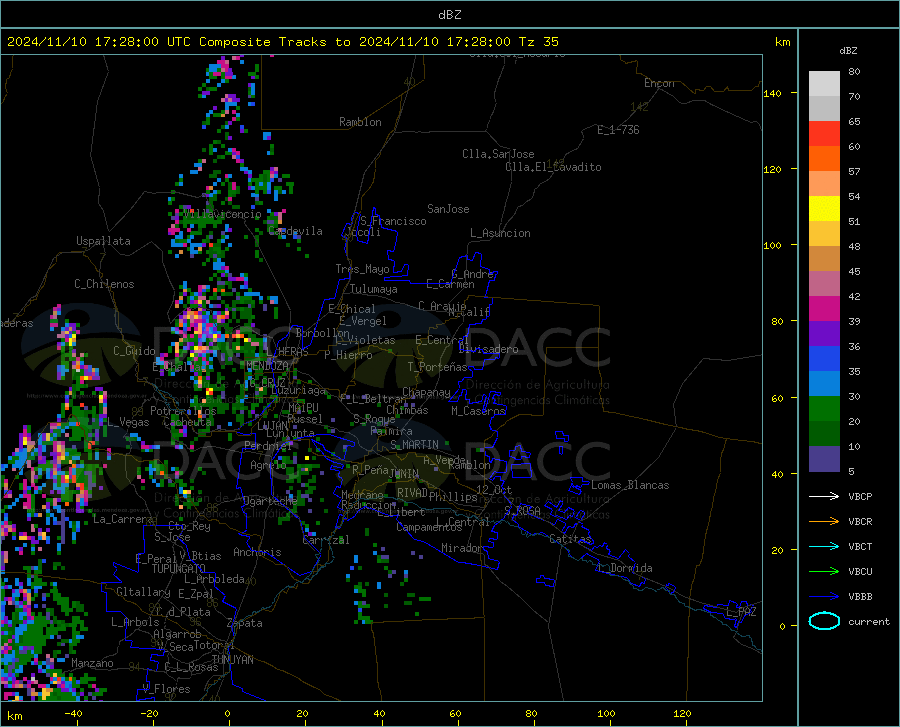Click the SanJose place label
Viewport: 900px width, 727px height.
[448, 209]
